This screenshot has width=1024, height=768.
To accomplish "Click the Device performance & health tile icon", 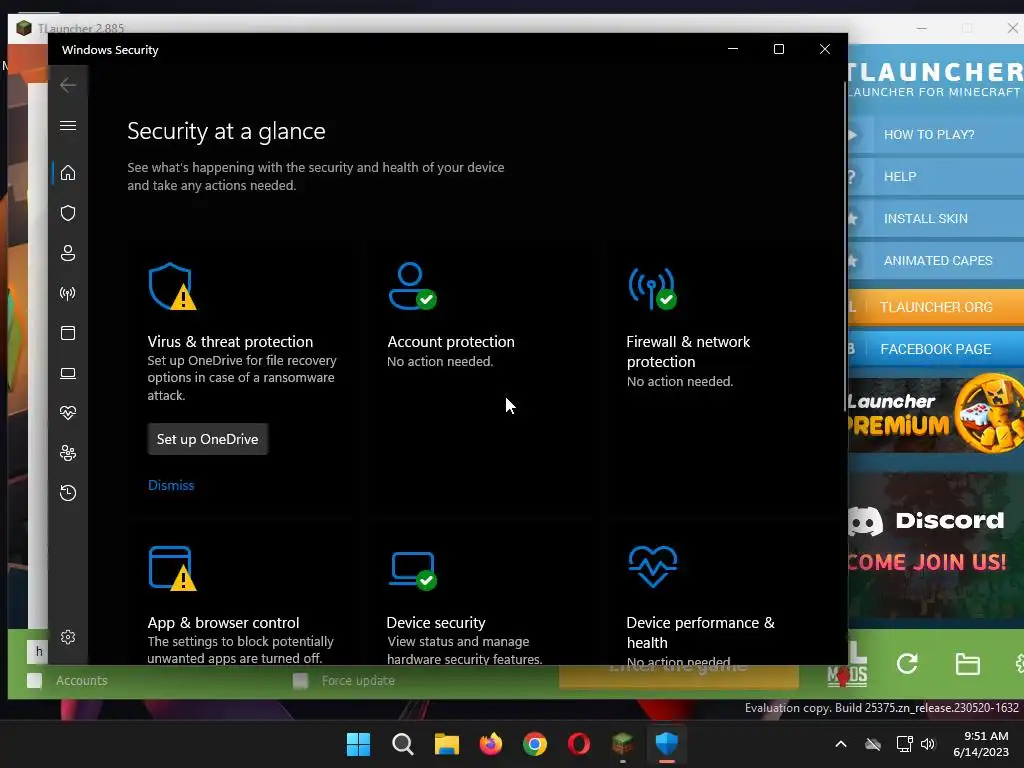I will click(x=653, y=567).
